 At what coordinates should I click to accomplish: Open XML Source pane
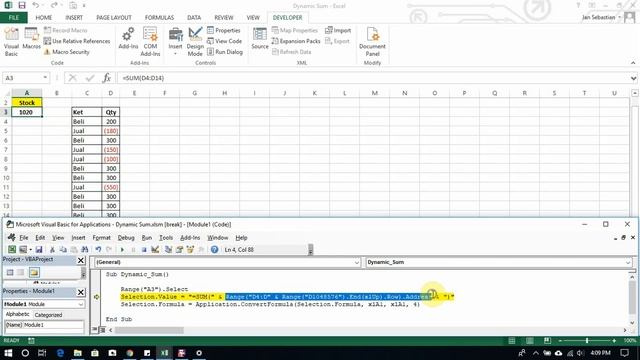tap(260, 39)
